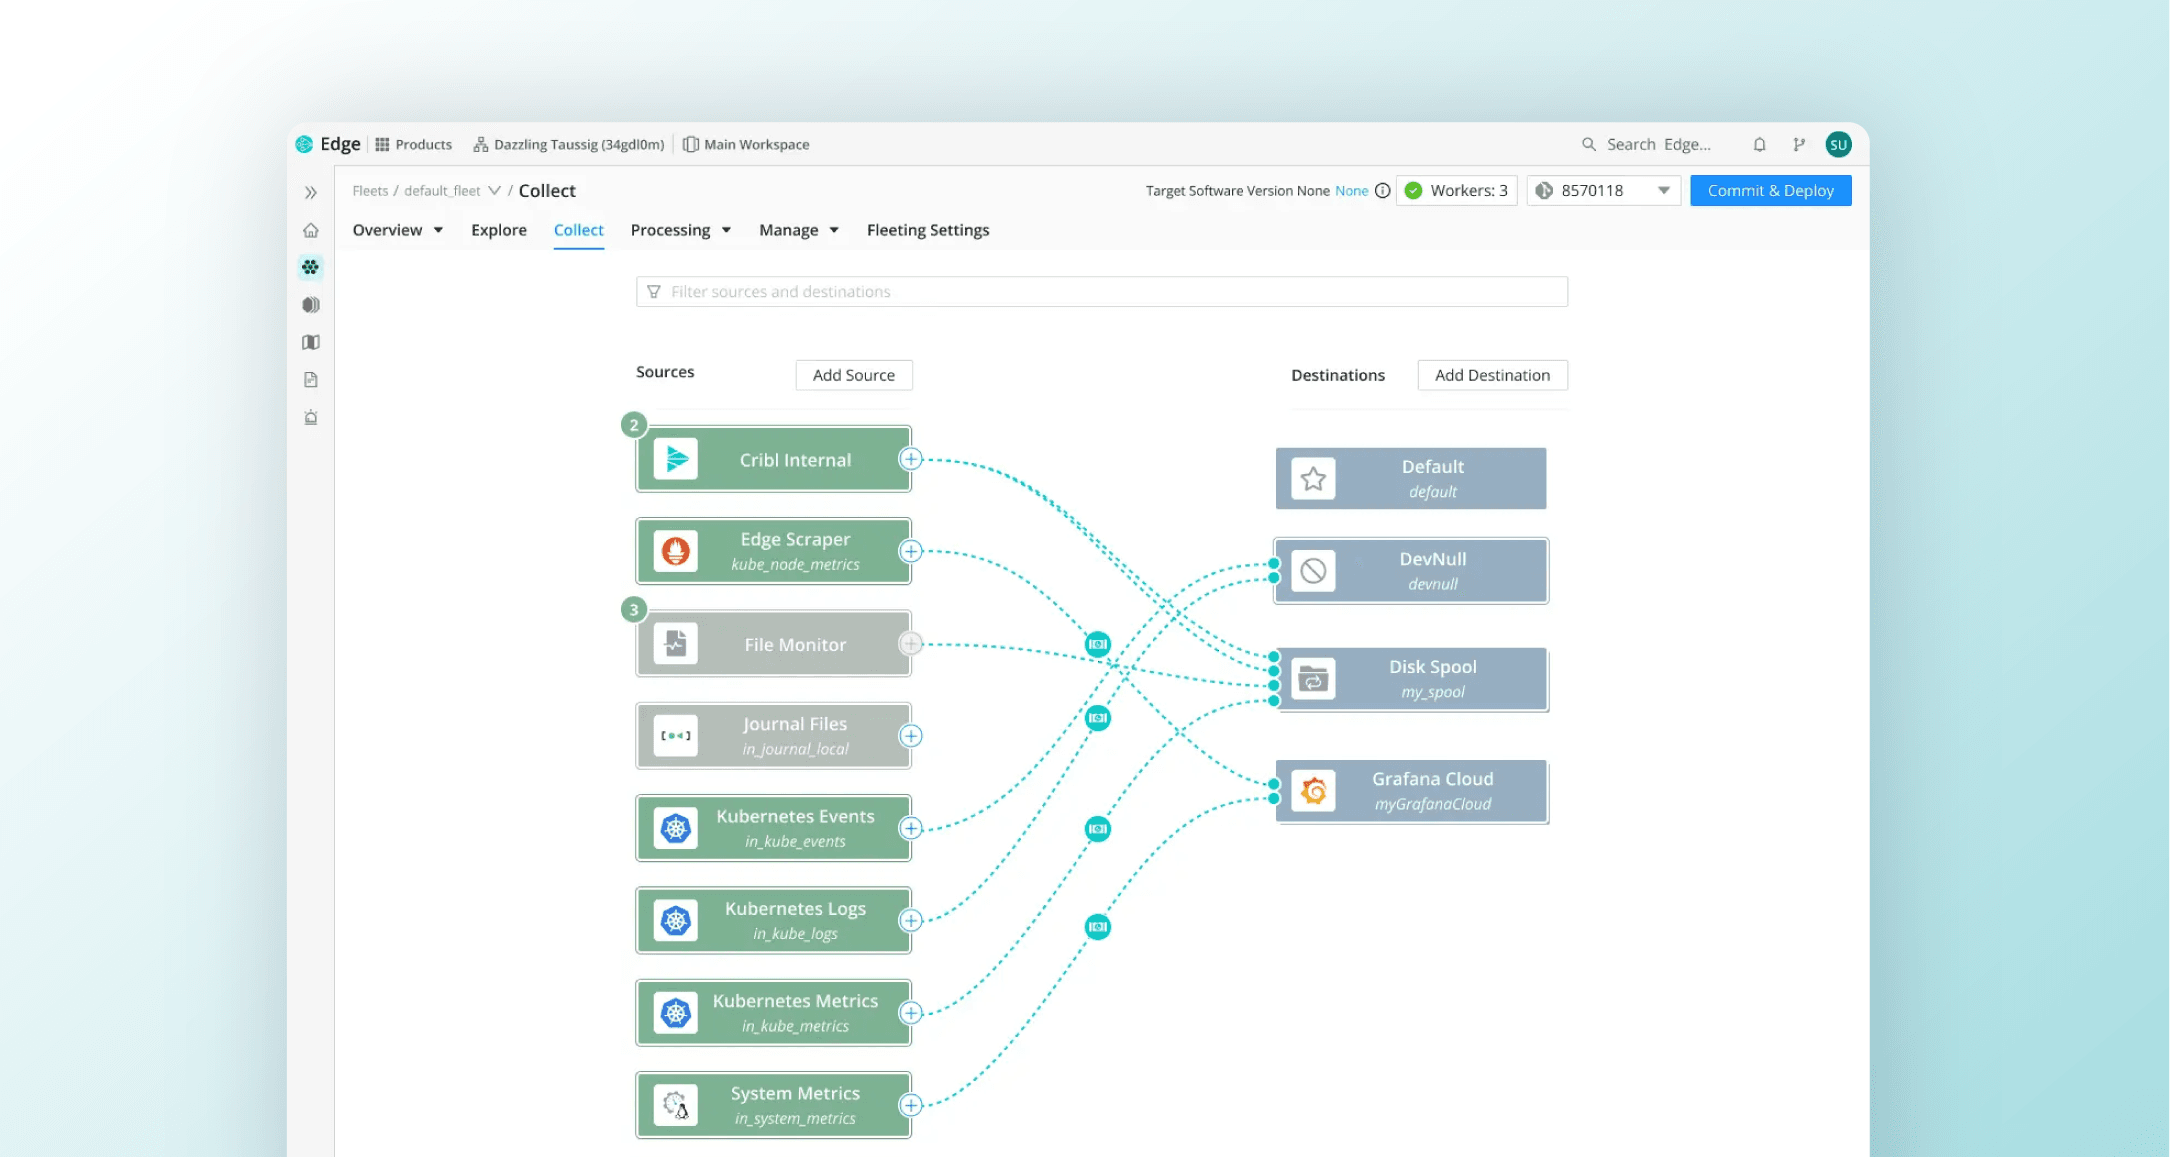This screenshot has height=1157, width=2170.
Task: Open the commit 8570118 dropdown
Action: pos(1663,190)
